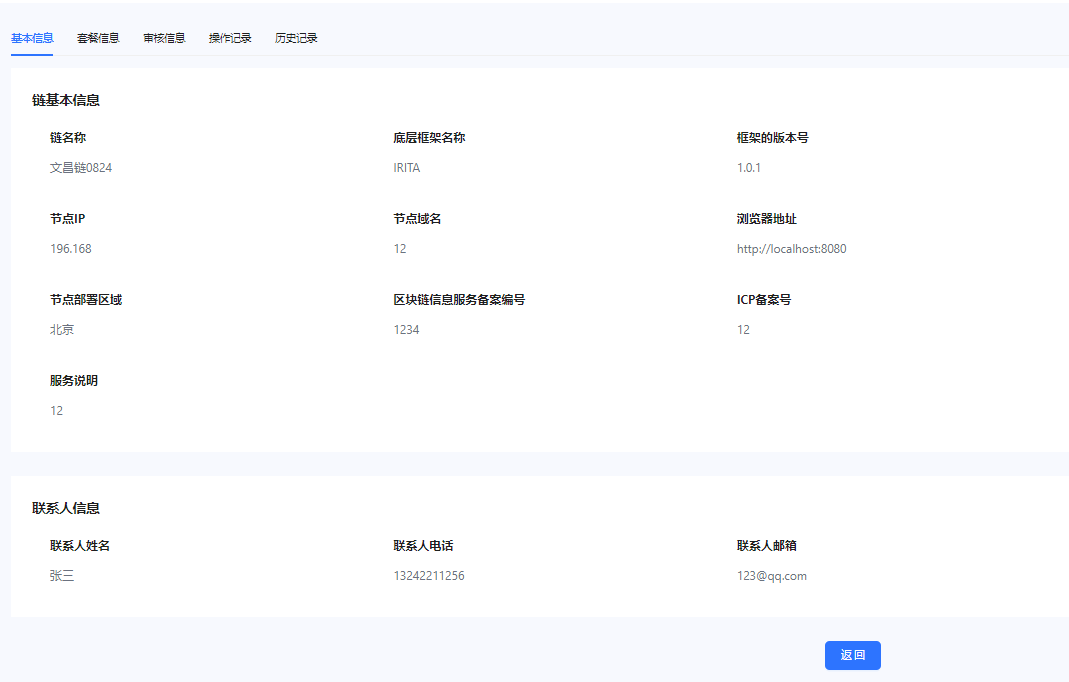This screenshot has width=1069, height=682.
Task: Click the 区块链信息服务备案编号 label
Action: [460, 299]
